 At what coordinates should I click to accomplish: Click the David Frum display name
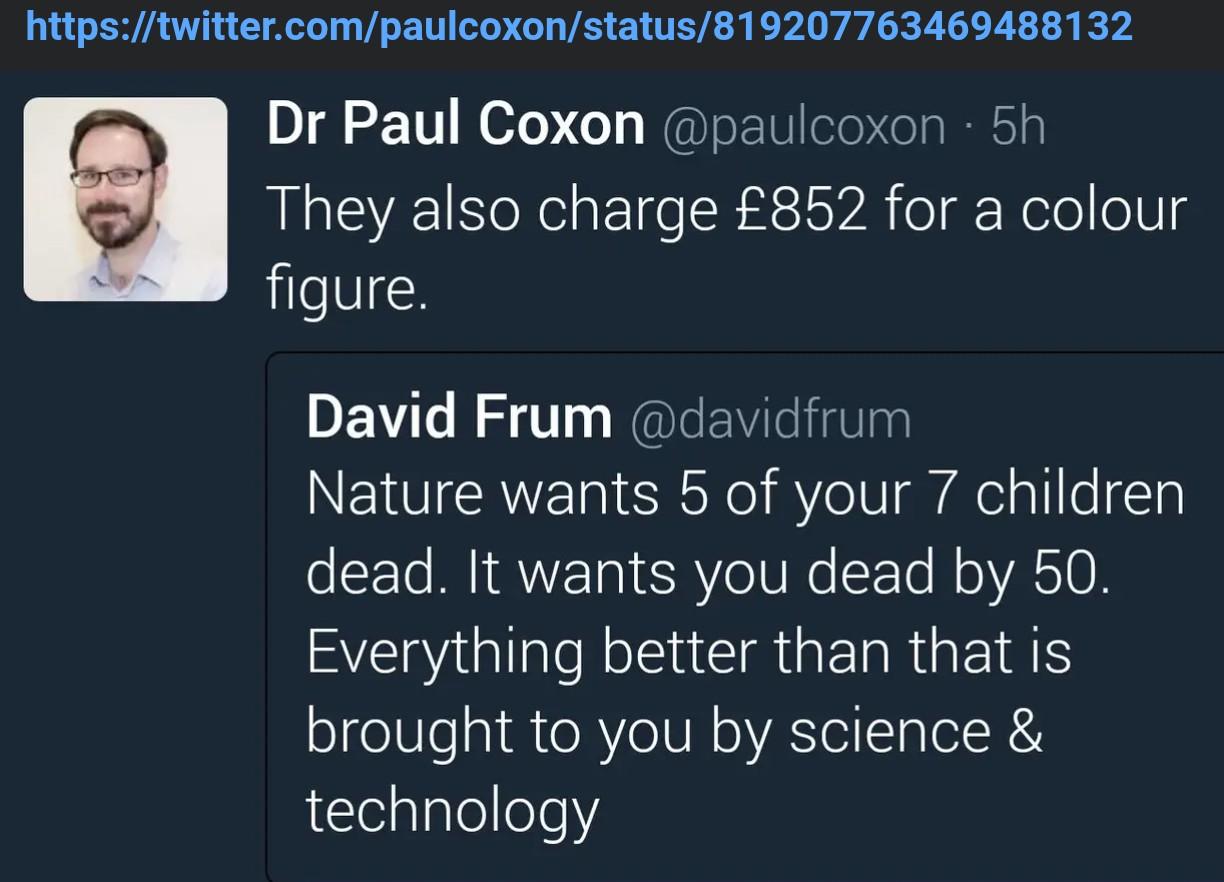pos(459,417)
